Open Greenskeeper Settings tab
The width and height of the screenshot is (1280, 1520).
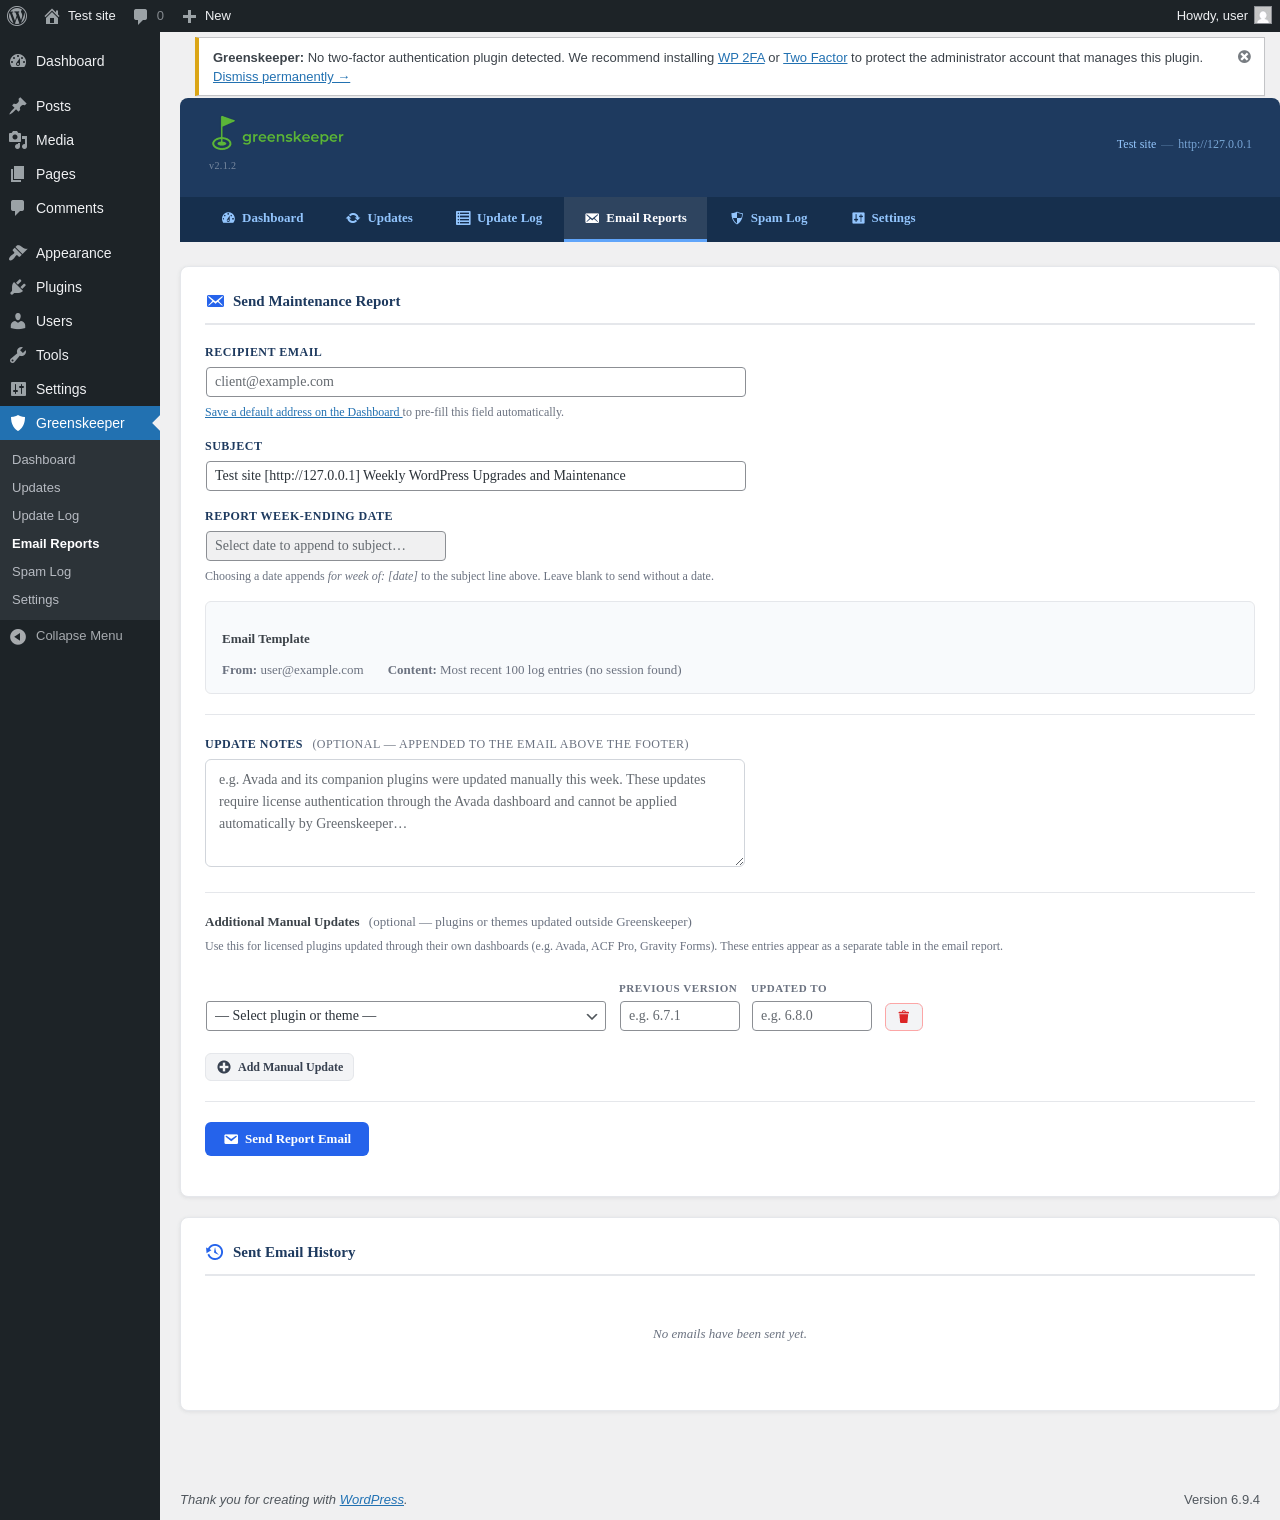tap(883, 218)
